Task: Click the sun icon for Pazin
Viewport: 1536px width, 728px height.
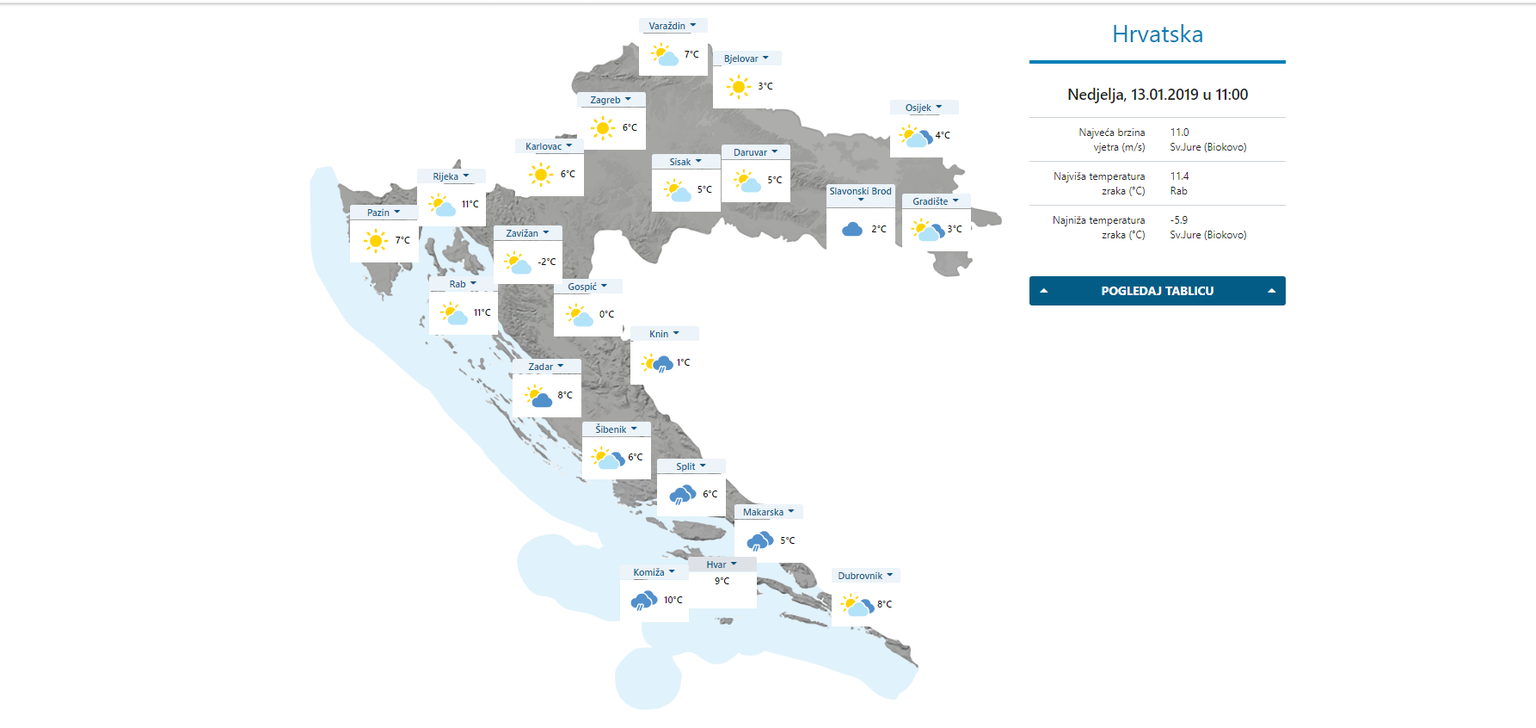Action: point(375,241)
